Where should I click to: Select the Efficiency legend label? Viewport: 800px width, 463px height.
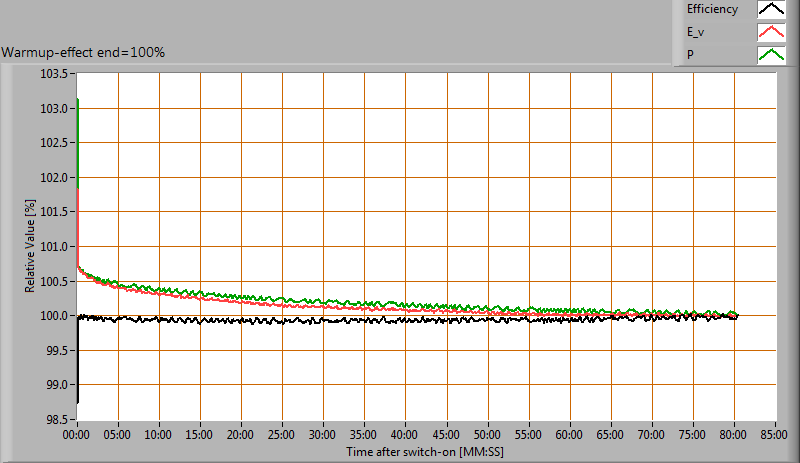point(712,10)
